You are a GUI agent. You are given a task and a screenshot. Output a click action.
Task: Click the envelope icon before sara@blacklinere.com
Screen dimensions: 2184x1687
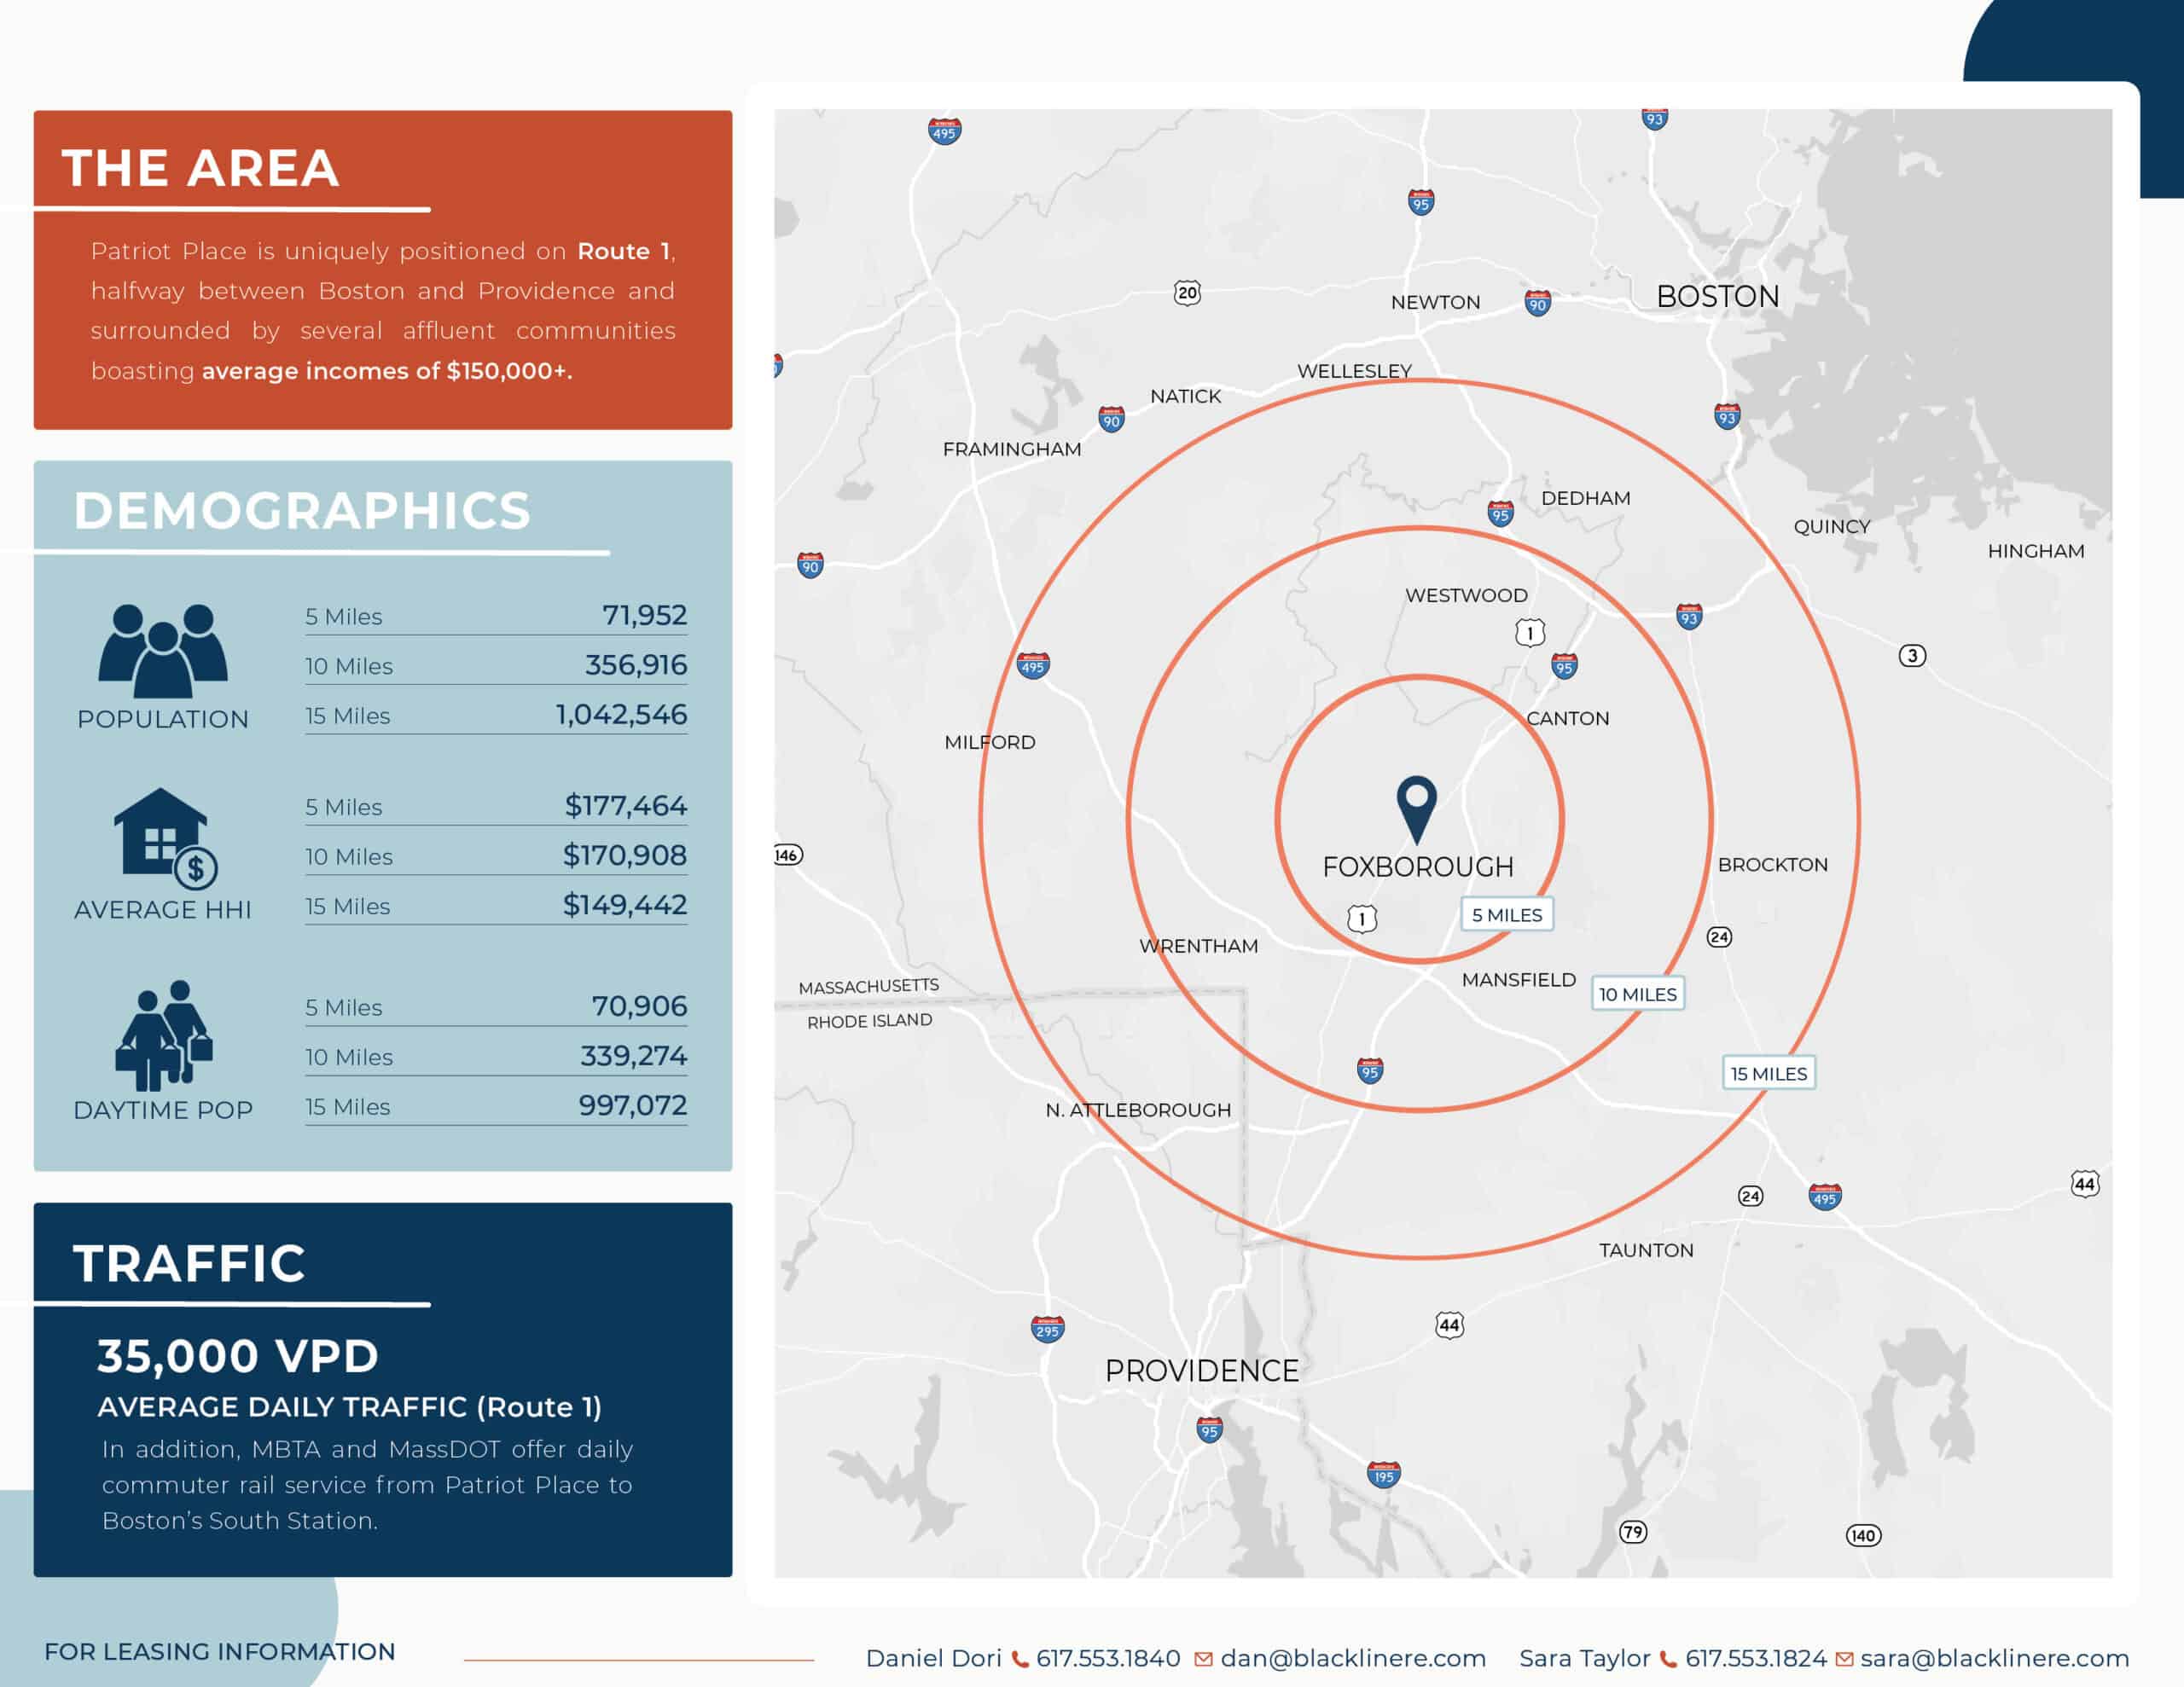pyautogui.click(x=1845, y=1659)
